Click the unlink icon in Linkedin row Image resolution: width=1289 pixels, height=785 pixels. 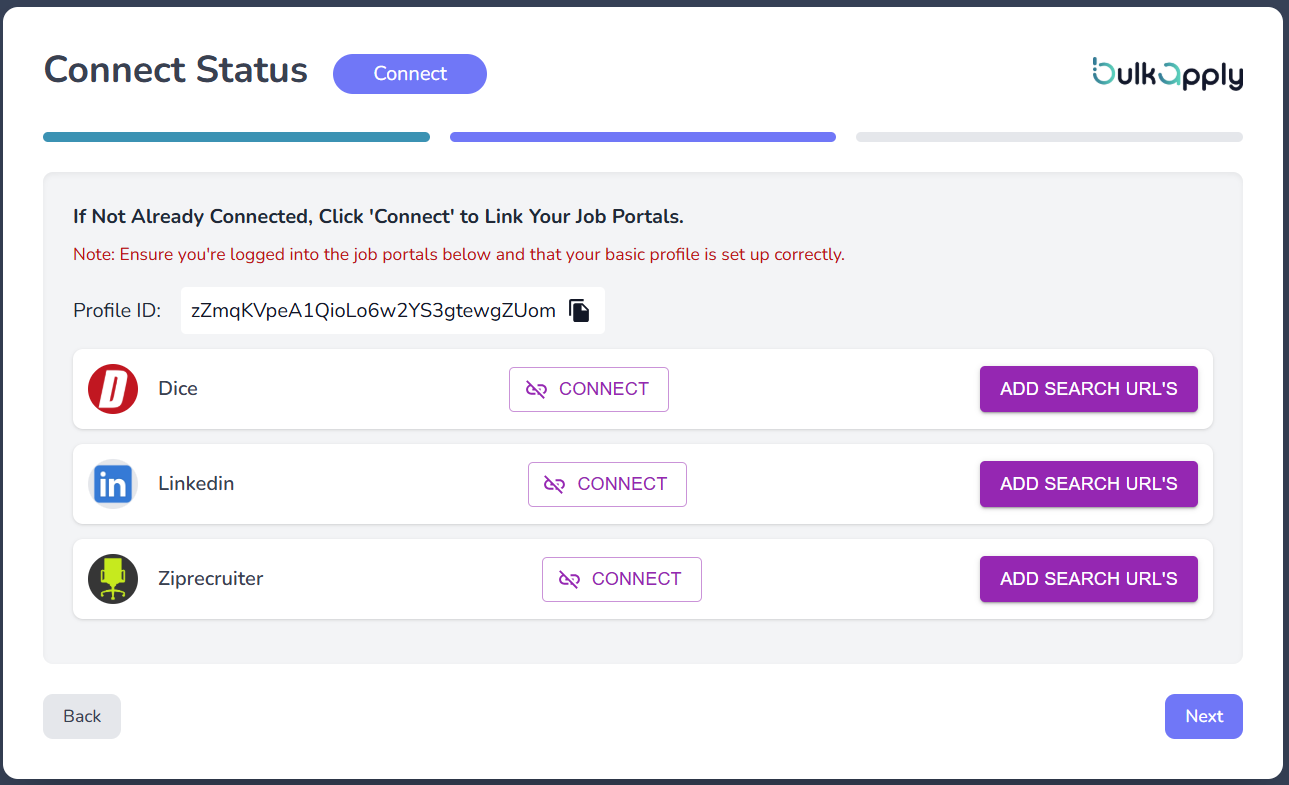[x=554, y=485]
